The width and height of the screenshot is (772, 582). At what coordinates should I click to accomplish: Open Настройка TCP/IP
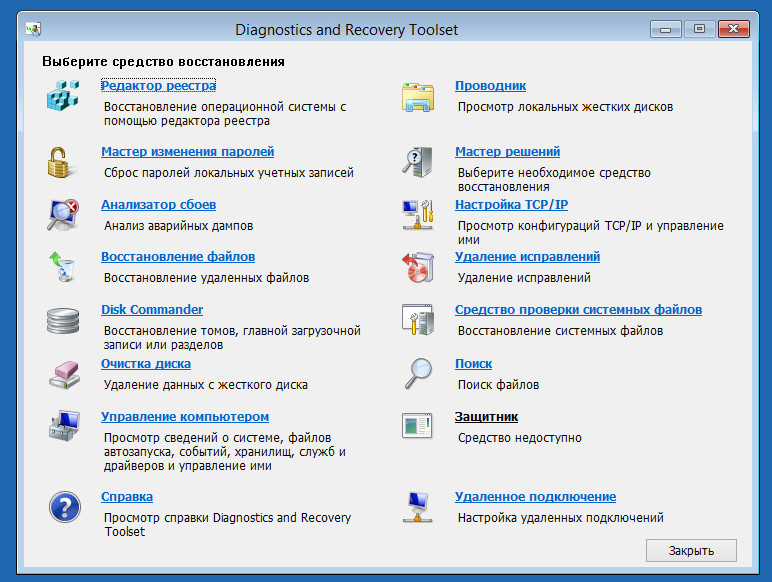point(512,204)
